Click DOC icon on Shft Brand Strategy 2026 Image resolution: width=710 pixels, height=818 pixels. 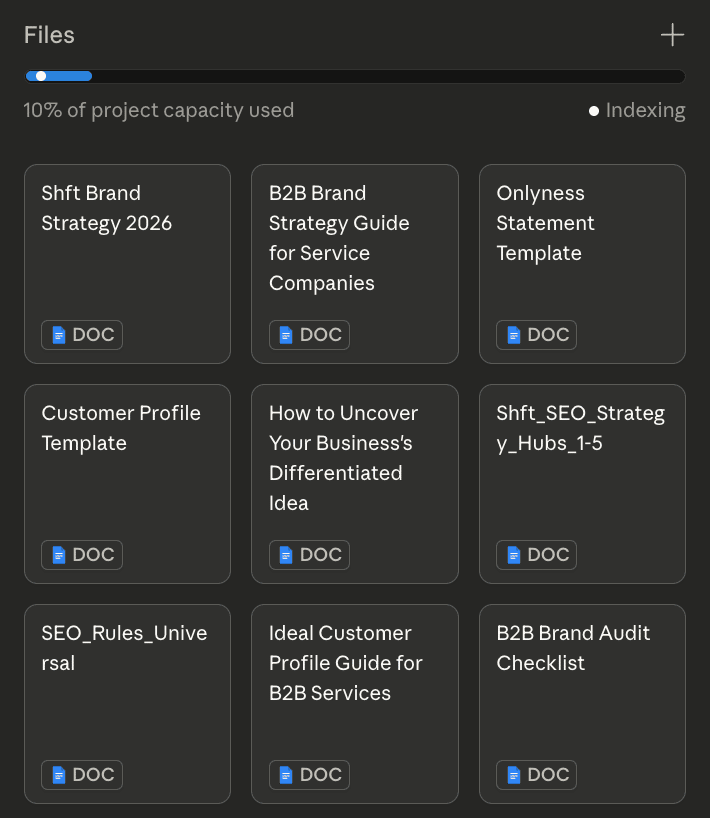59,335
